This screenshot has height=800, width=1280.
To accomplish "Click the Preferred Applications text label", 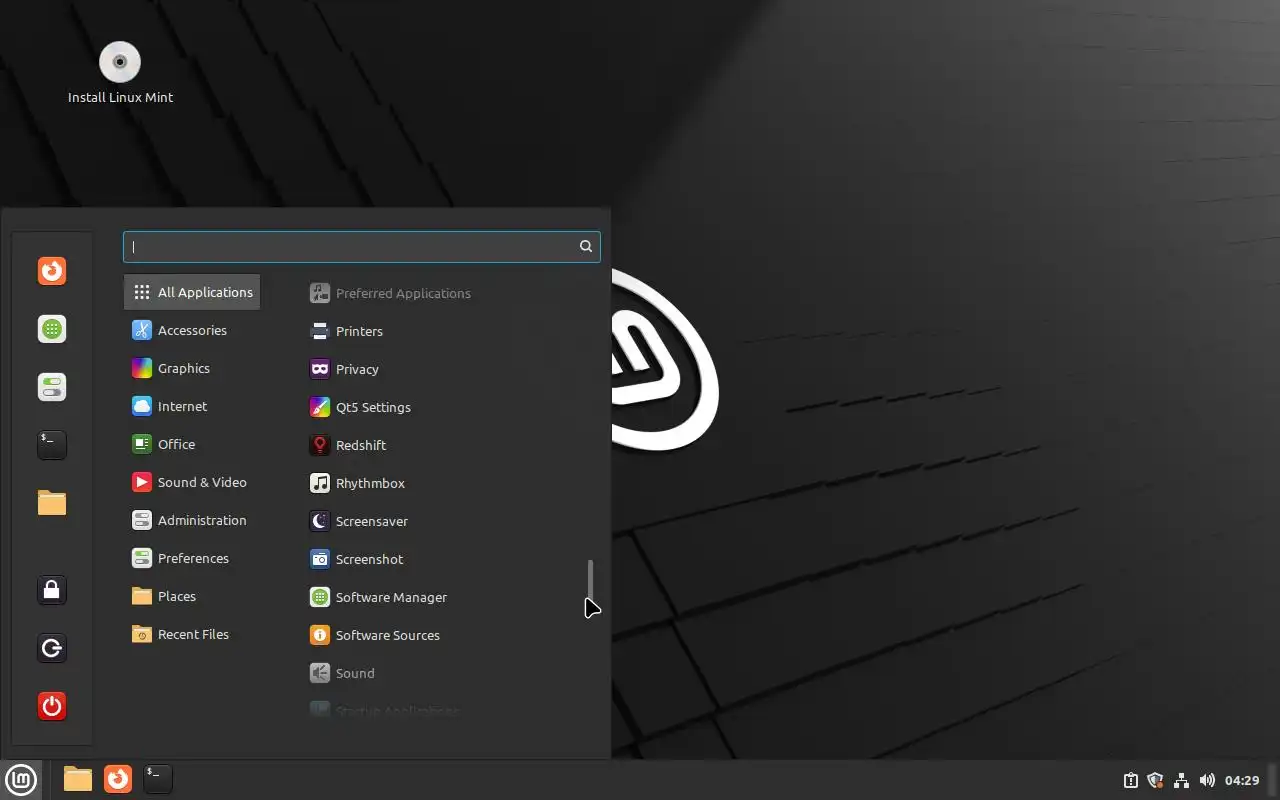I will point(403,293).
